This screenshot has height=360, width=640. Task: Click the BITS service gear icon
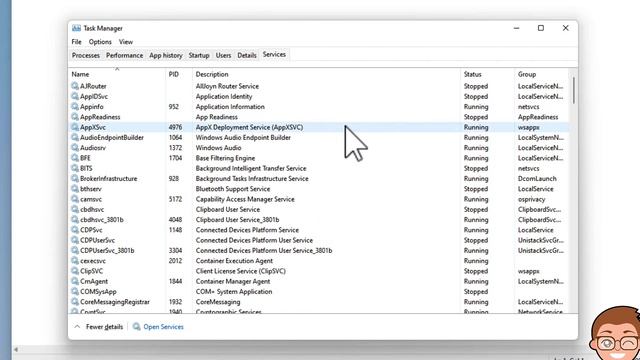(x=75, y=168)
